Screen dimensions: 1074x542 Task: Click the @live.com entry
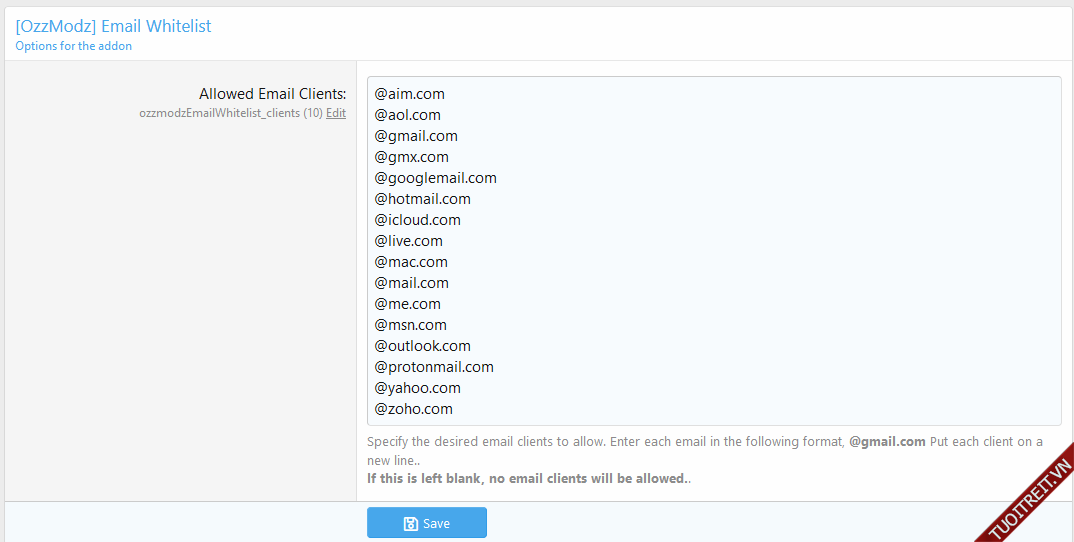(x=409, y=241)
